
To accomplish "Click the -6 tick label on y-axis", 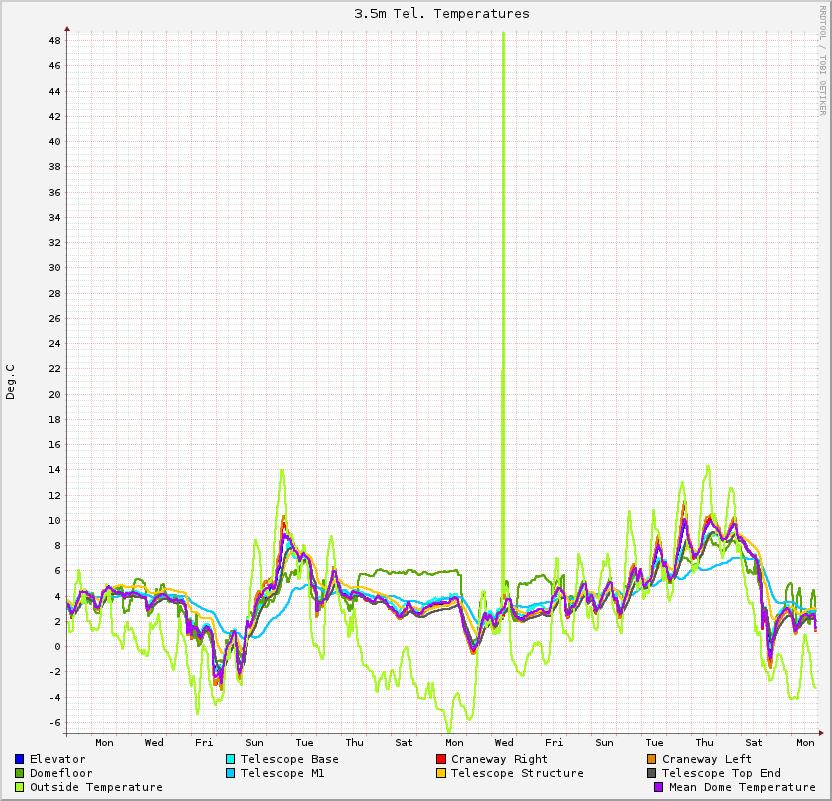I will pyautogui.click(x=54, y=722).
